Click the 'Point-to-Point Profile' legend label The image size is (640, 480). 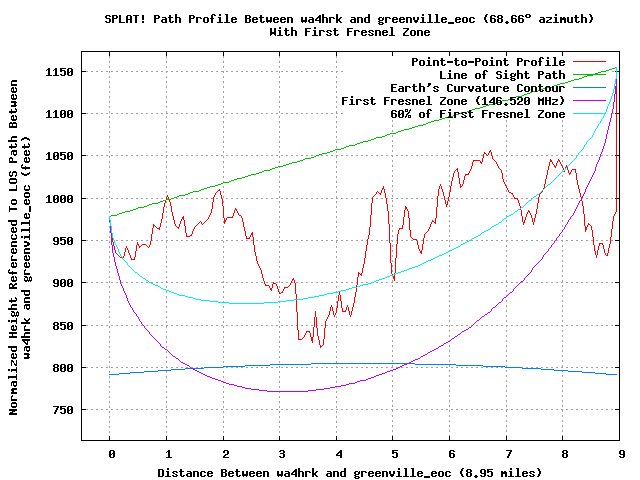[x=488, y=62]
